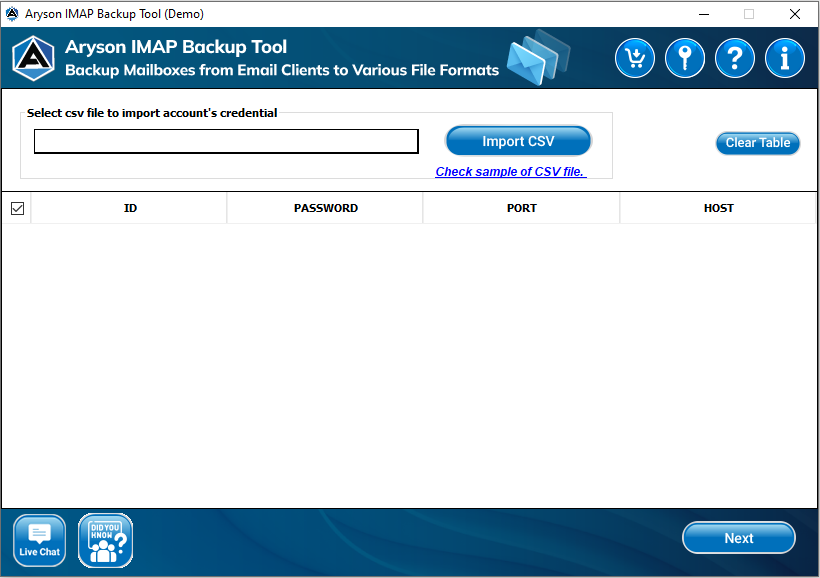Open the key activation icon

(685, 58)
